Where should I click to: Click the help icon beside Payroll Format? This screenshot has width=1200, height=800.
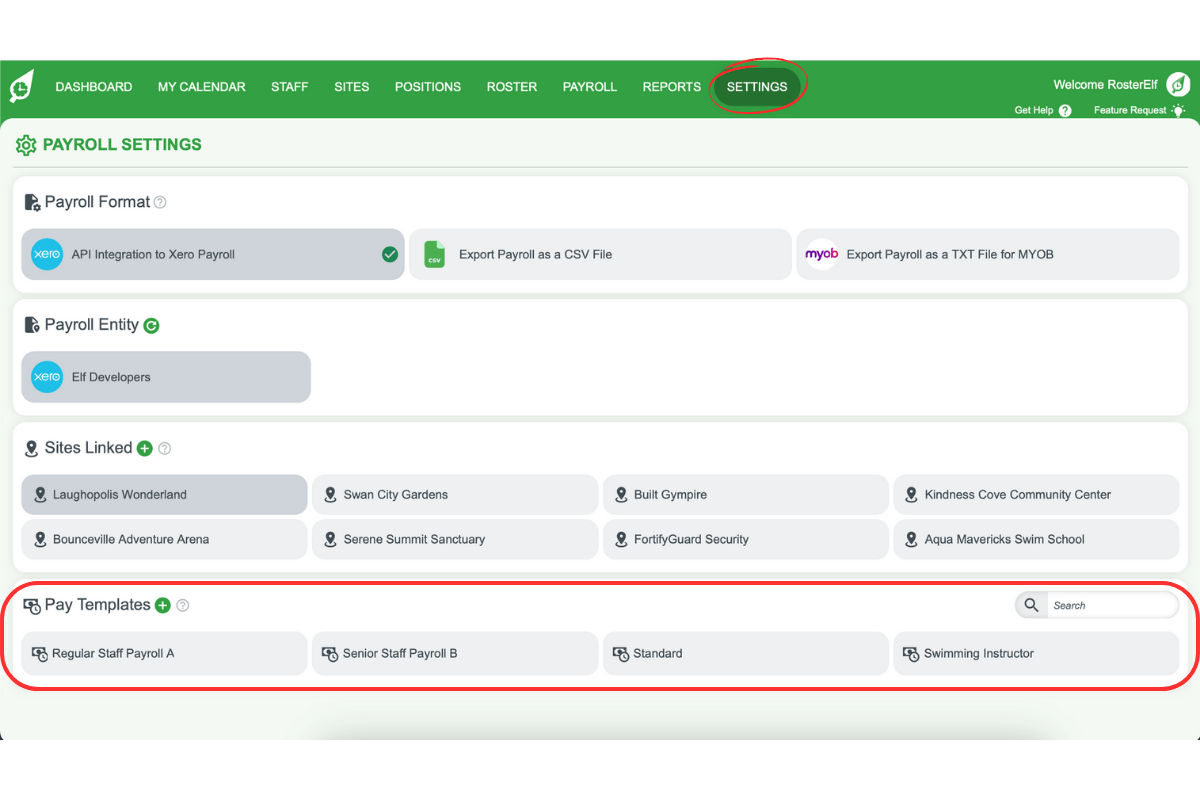(x=161, y=202)
